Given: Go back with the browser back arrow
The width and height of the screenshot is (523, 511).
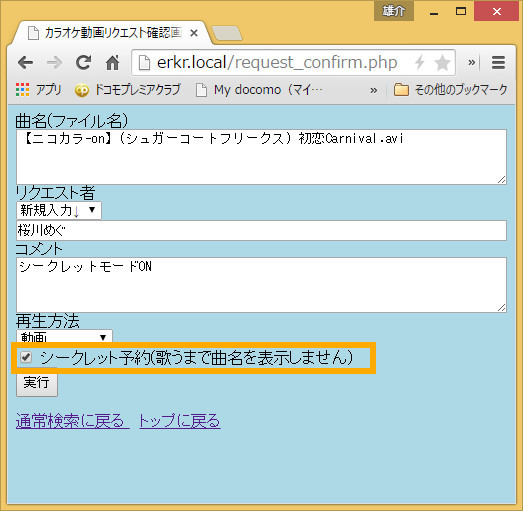Looking at the screenshot, I should pos(25,62).
